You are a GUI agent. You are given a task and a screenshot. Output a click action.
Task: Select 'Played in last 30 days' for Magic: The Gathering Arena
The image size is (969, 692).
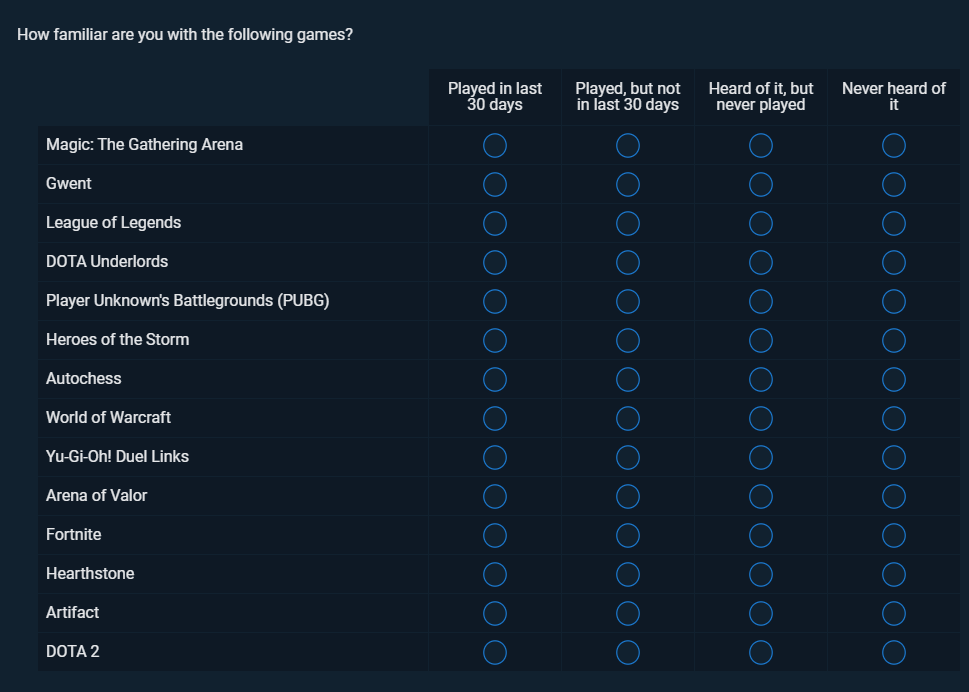pos(494,145)
